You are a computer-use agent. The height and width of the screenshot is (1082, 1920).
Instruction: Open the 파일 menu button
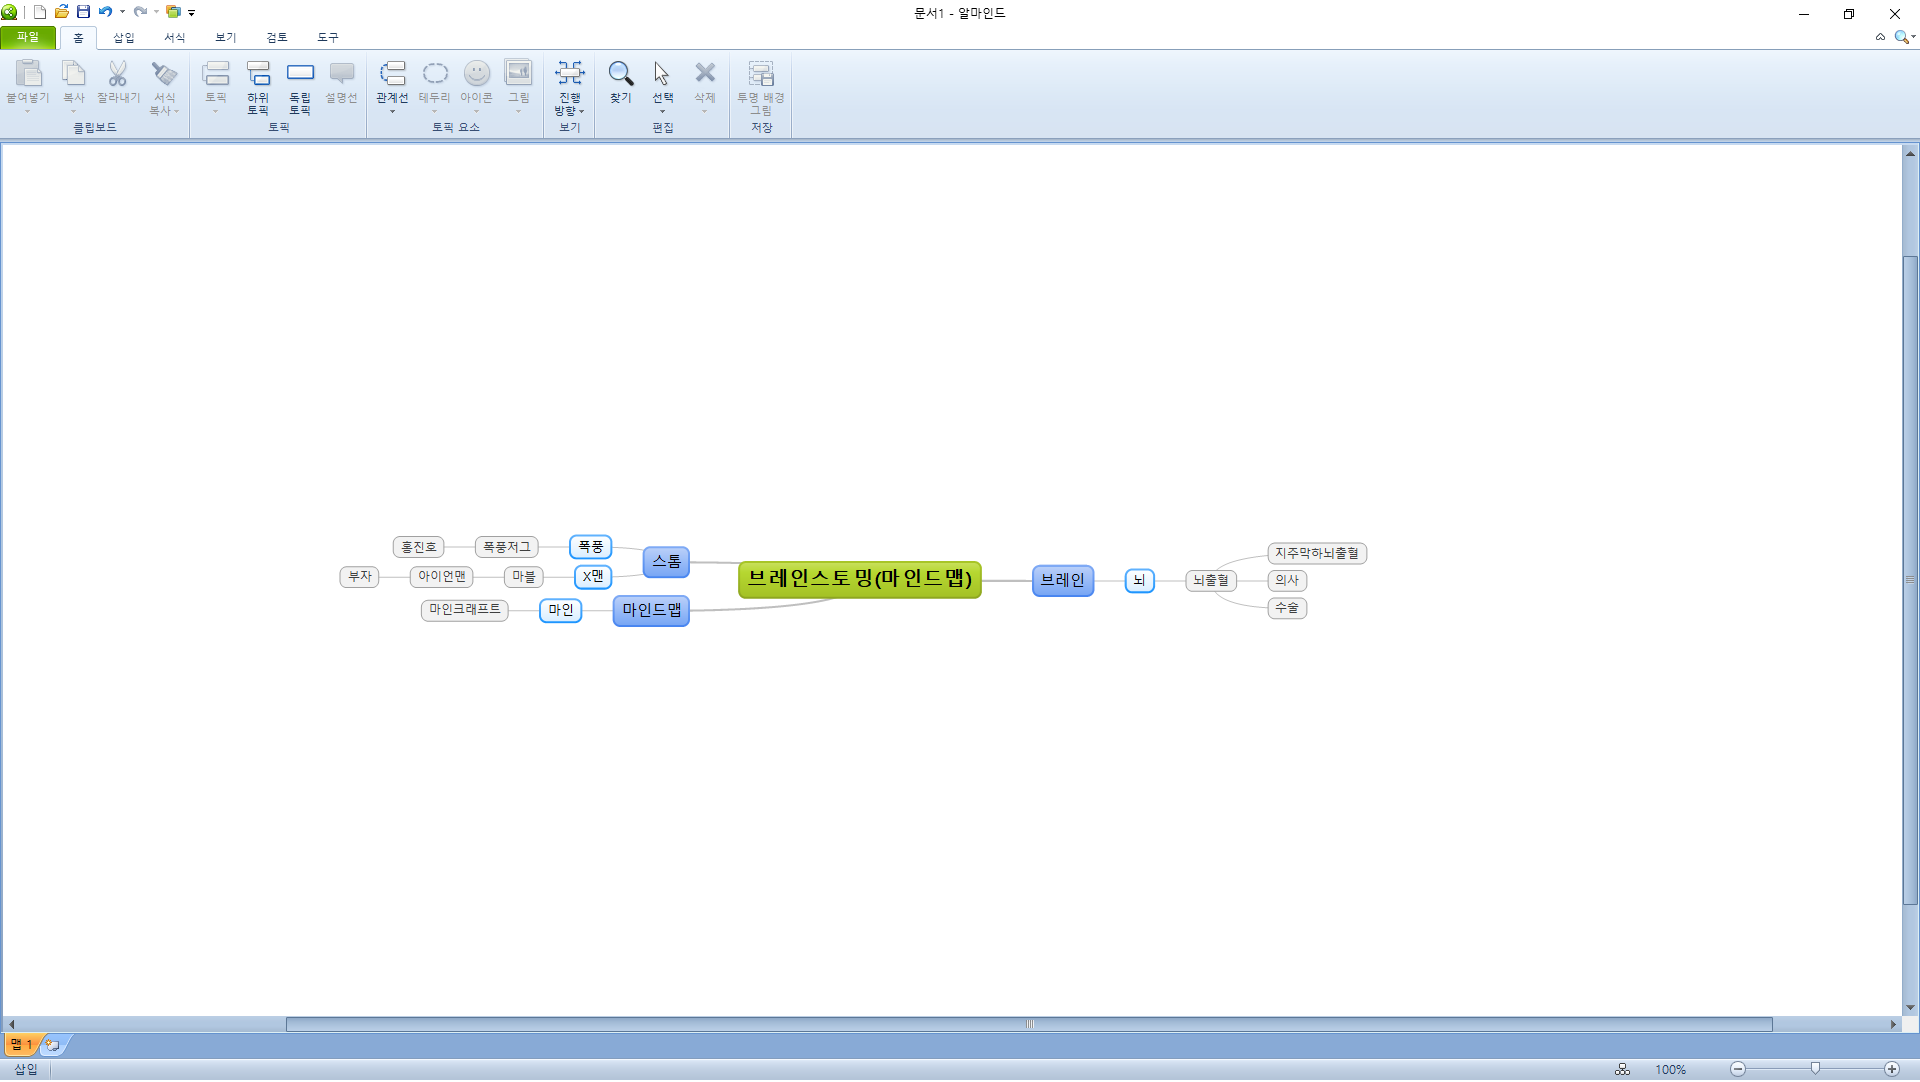(x=28, y=37)
